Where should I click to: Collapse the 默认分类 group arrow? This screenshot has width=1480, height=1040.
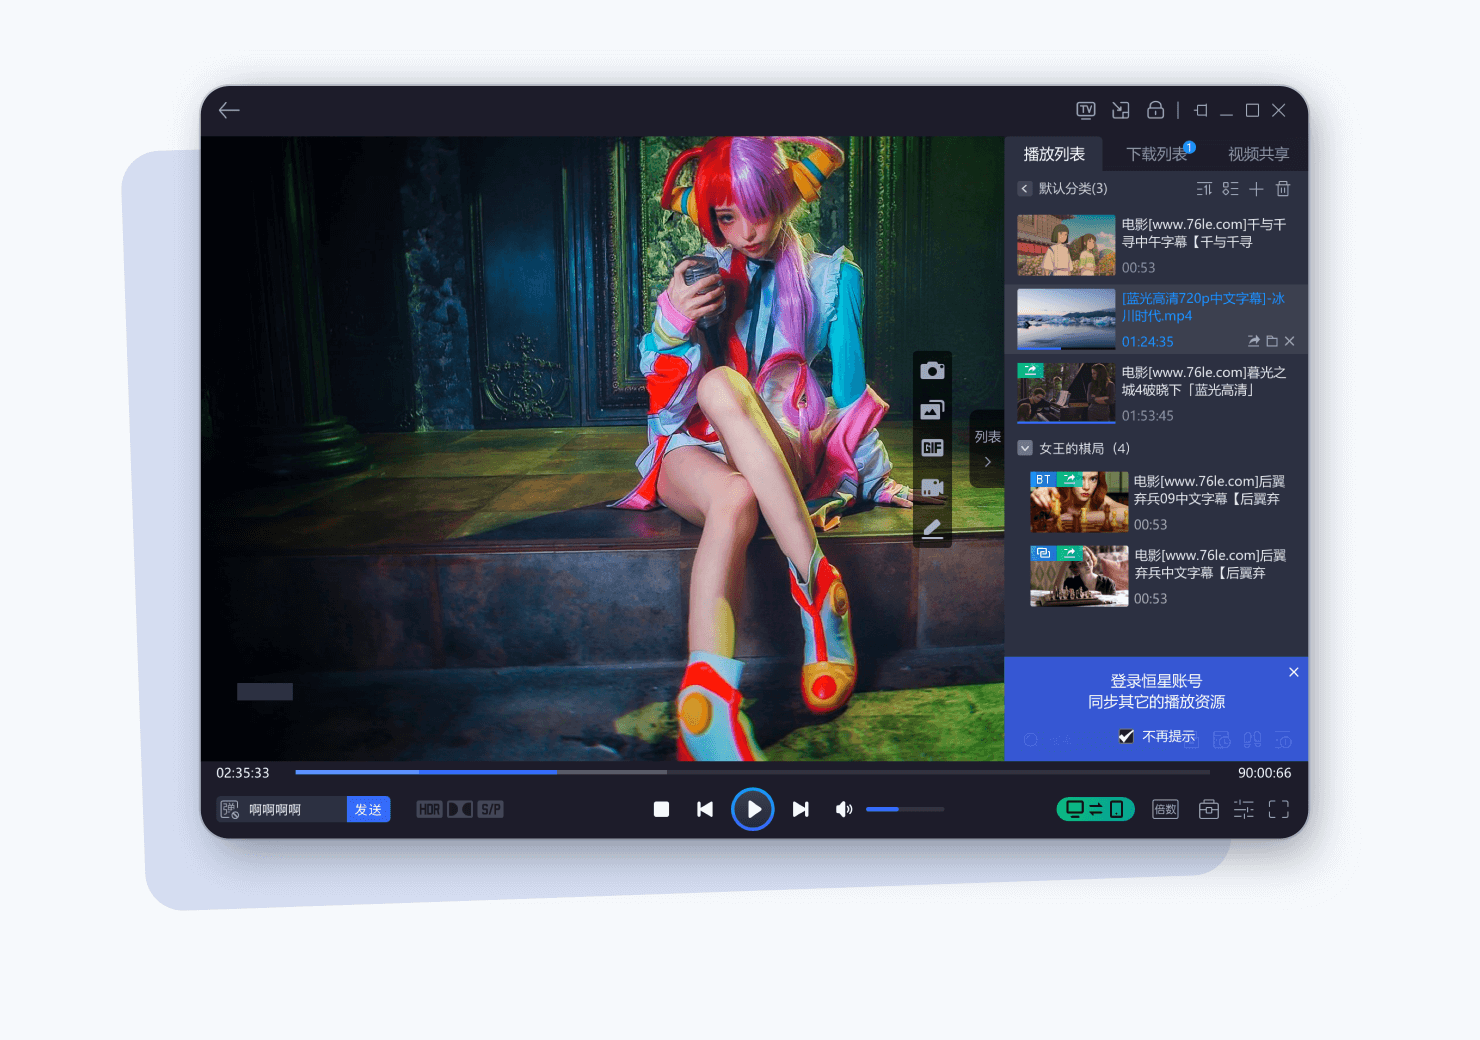(x=1024, y=189)
